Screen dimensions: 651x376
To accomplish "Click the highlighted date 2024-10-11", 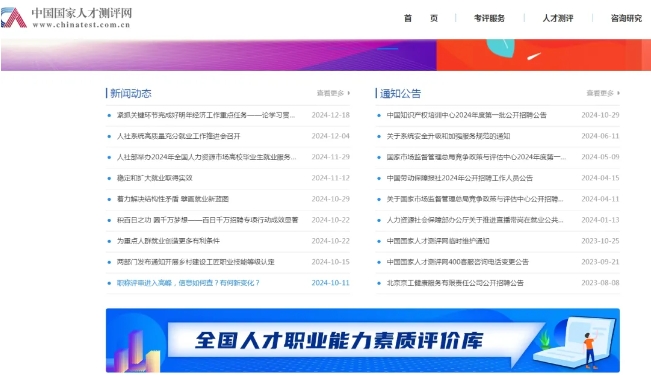I will (330, 283).
